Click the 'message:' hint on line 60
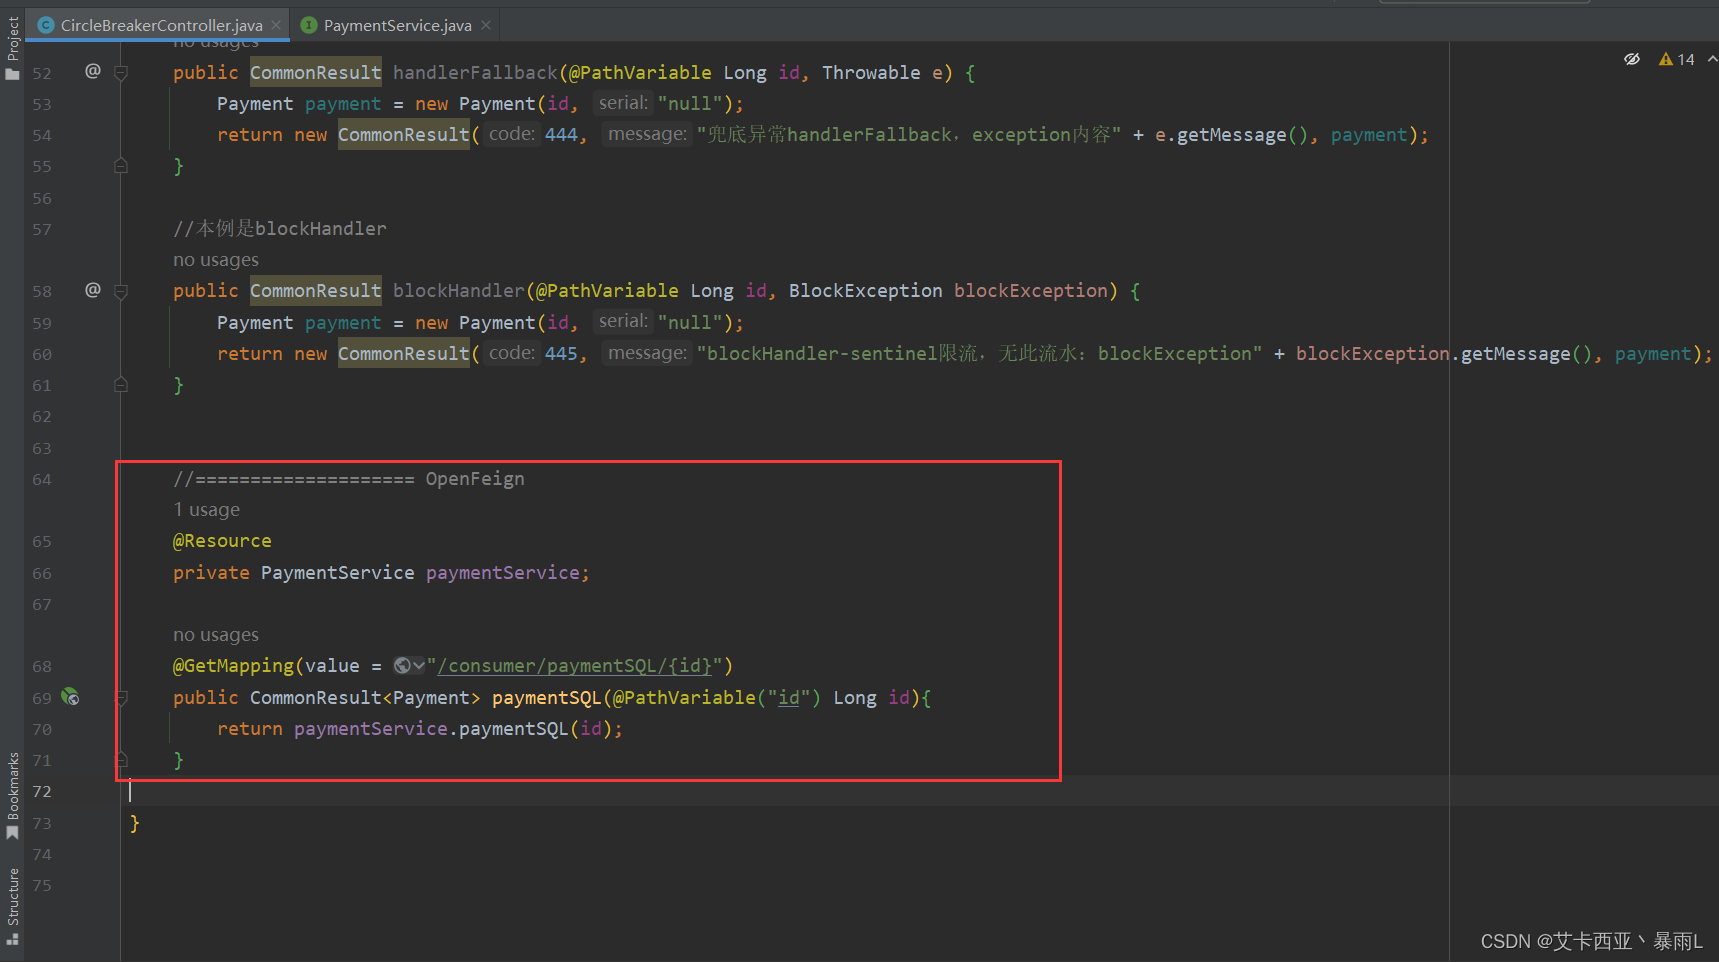The height and width of the screenshot is (962, 1719). 647,353
